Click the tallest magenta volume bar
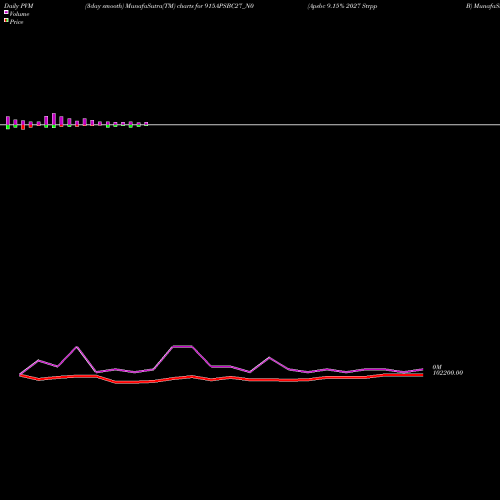The image size is (500, 500). 54,120
